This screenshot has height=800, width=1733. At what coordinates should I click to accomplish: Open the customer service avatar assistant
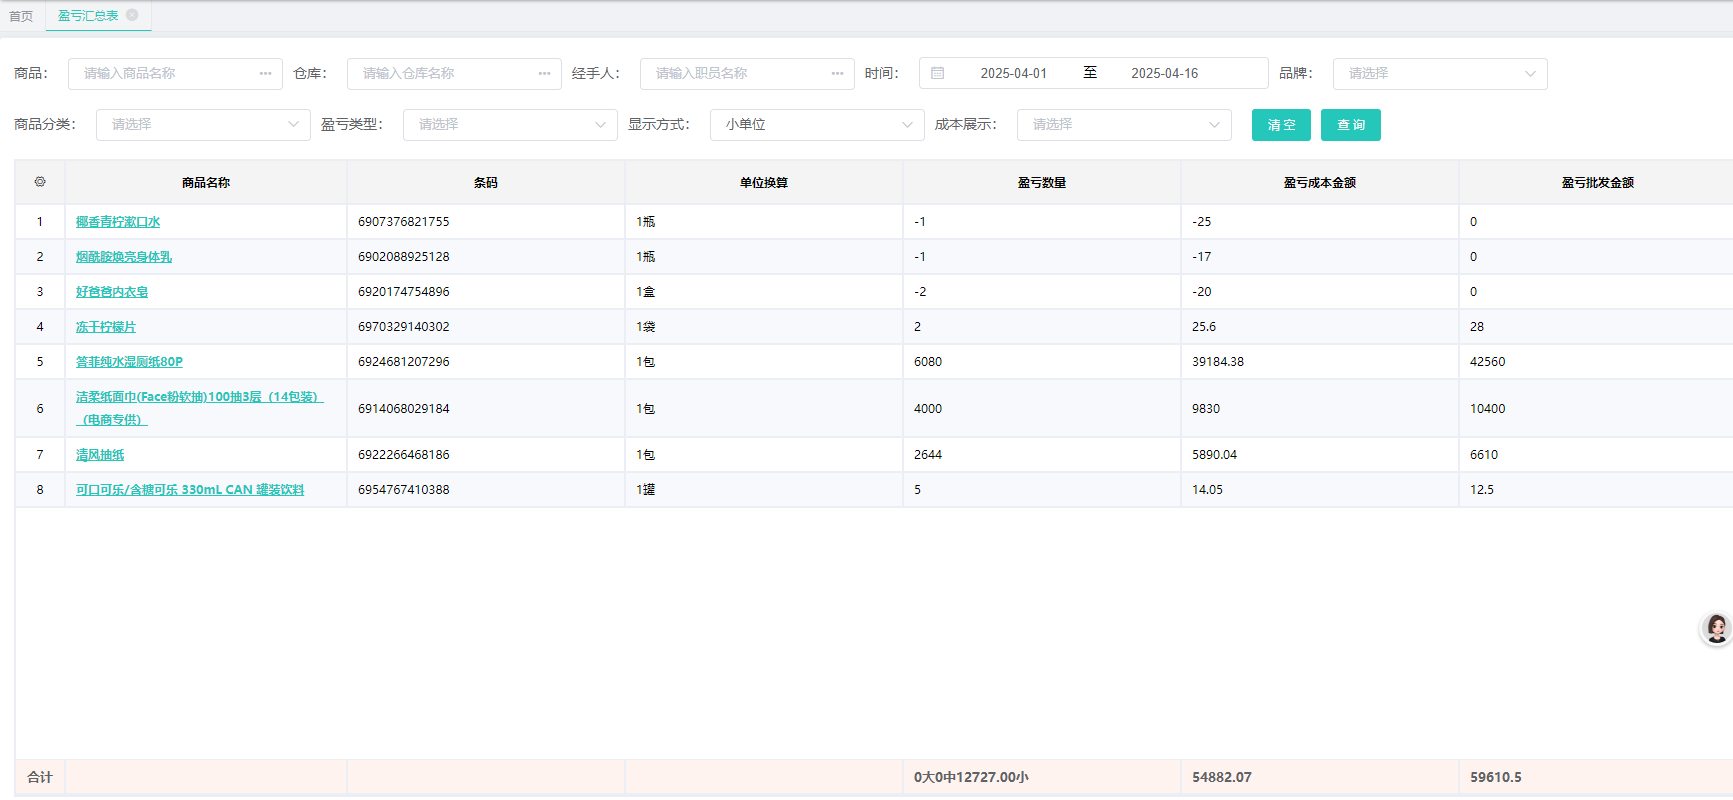click(1716, 629)
